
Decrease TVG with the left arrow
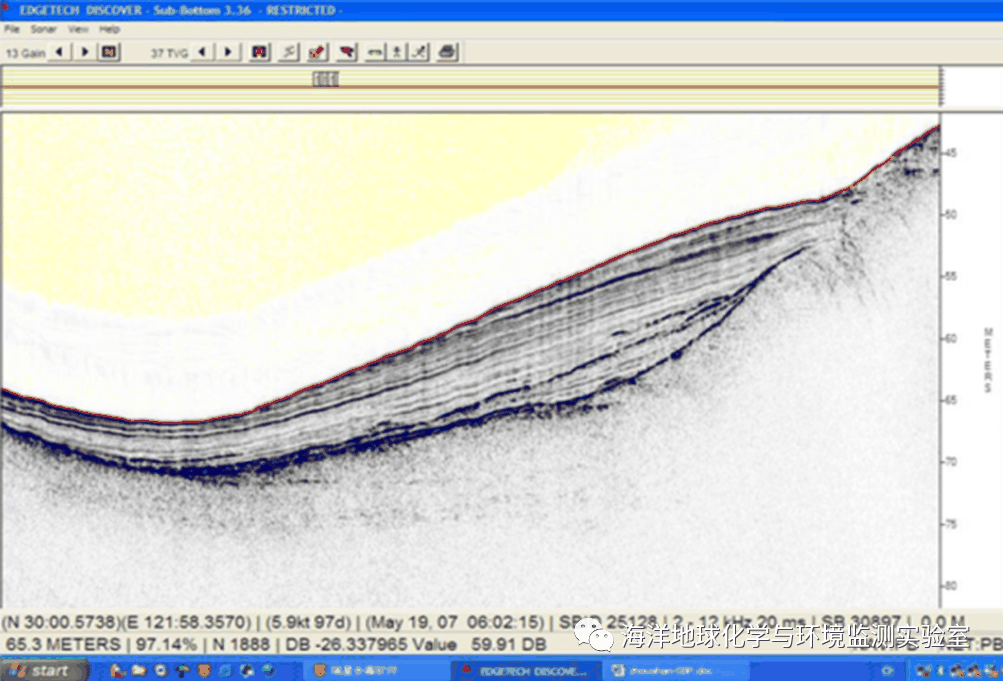pyautogui.click(x=204, y=51)
